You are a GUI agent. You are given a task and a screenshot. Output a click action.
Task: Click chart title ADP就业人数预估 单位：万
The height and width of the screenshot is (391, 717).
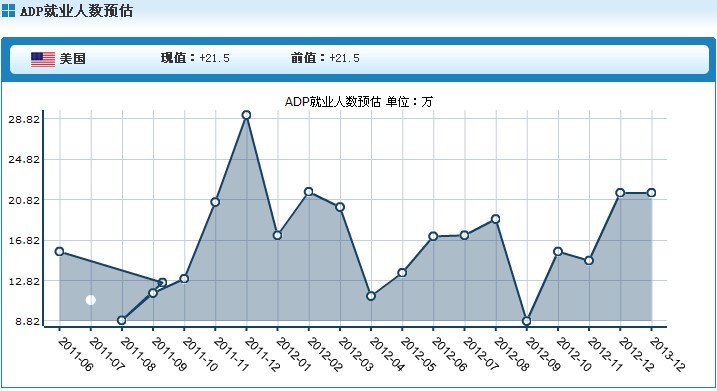click(x=358, y=102)
